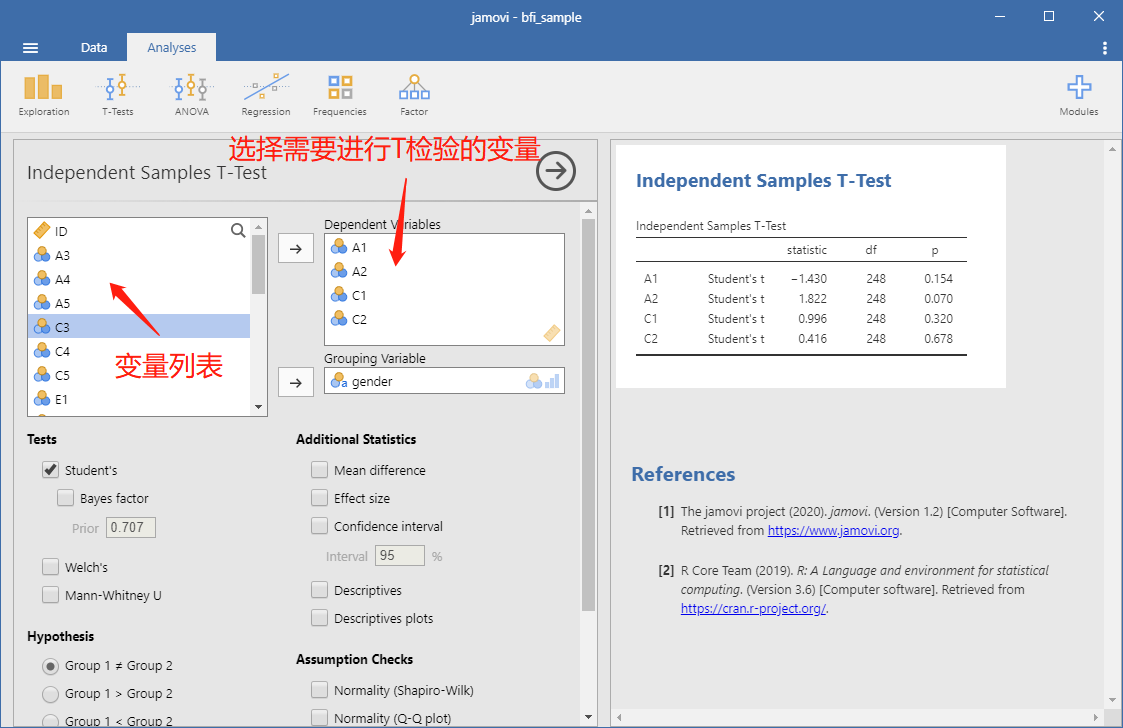Click the A2 statistic value 1.822
Image resolution: width=1123 pixels, height=728 pixels.
[812, 299]
